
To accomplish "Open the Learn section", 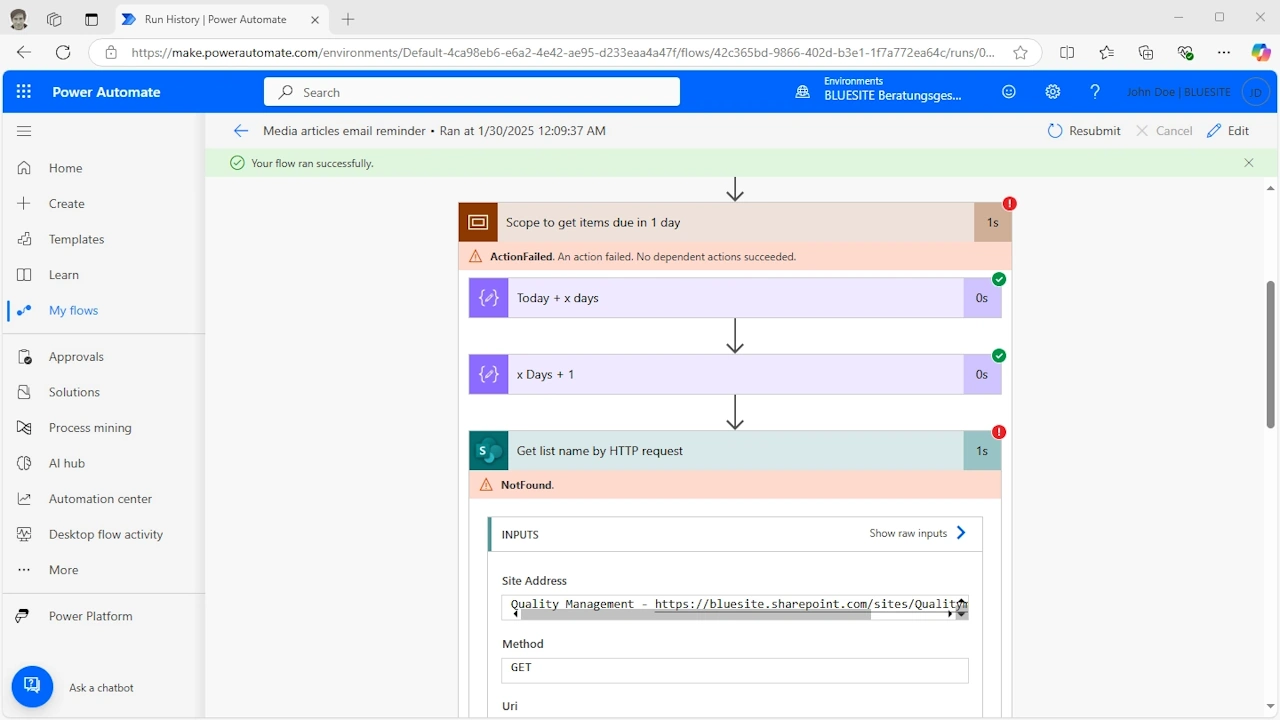I will [x=63, y=274].
